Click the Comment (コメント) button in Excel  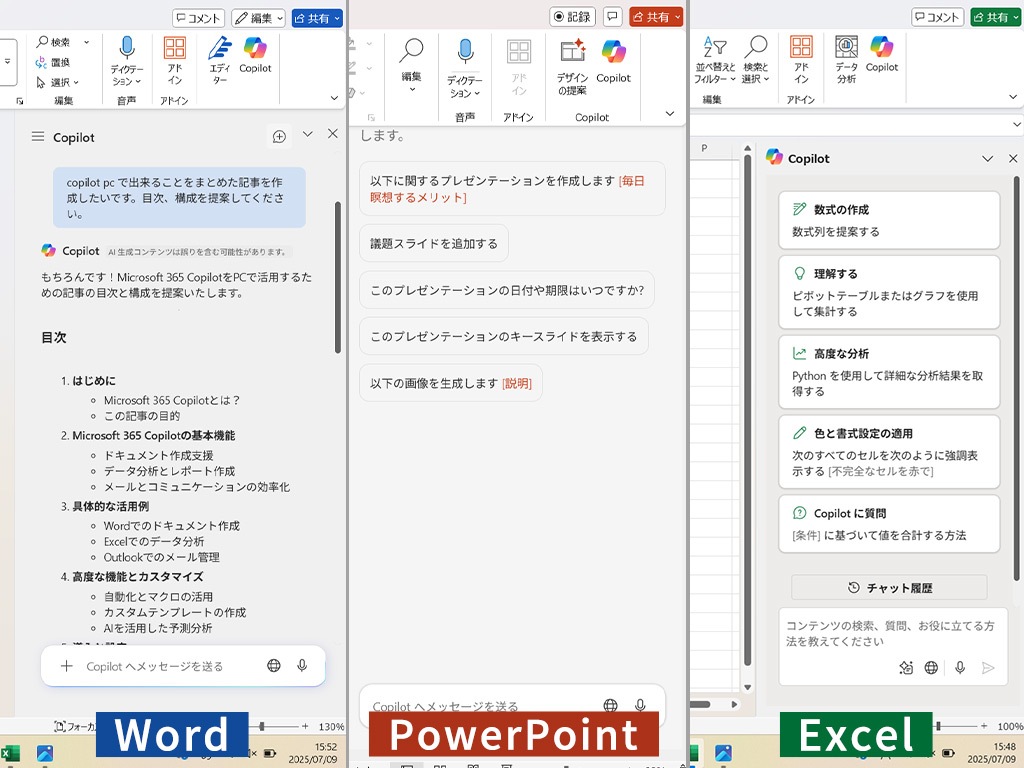click(x=938, y=17)
